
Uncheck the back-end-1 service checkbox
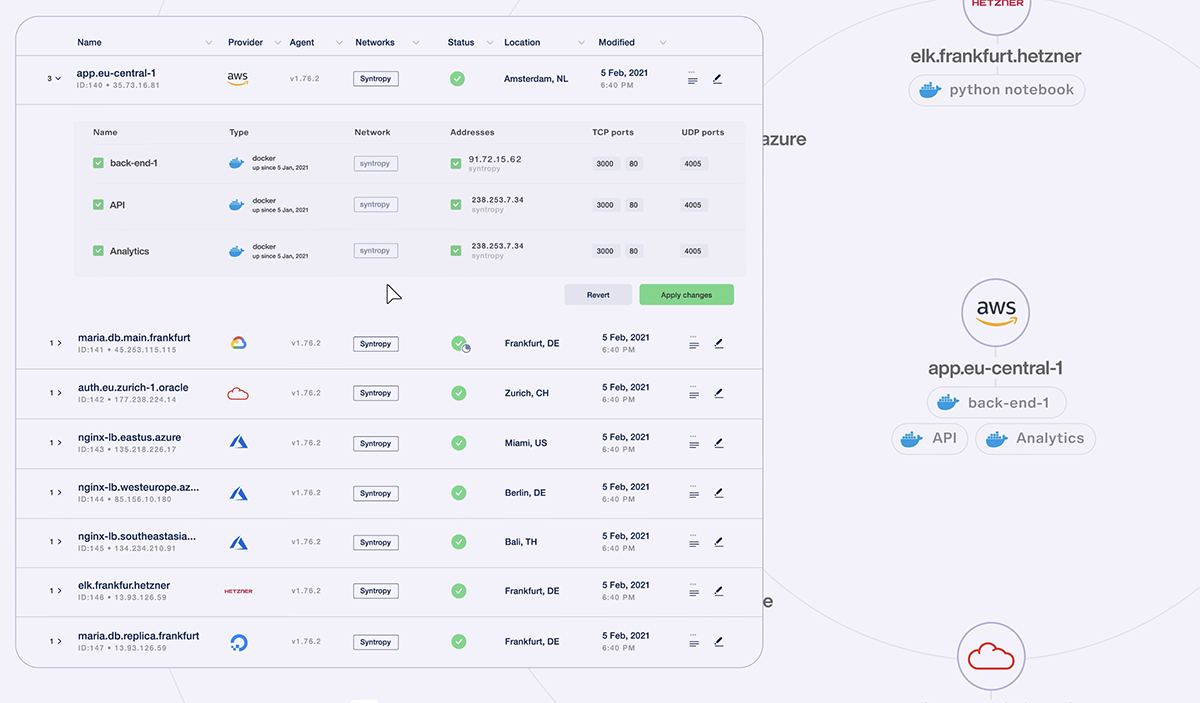pos(98,163)
